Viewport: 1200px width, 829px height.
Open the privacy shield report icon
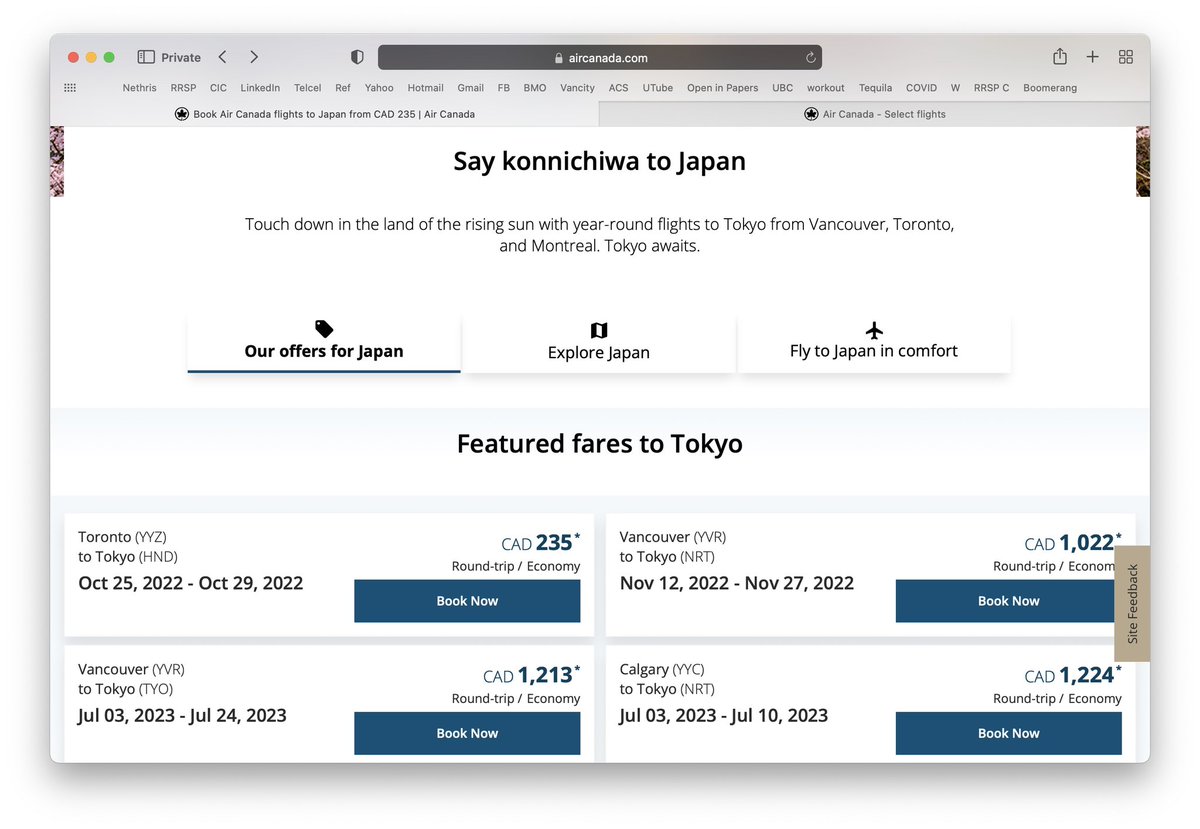point(357,57)
